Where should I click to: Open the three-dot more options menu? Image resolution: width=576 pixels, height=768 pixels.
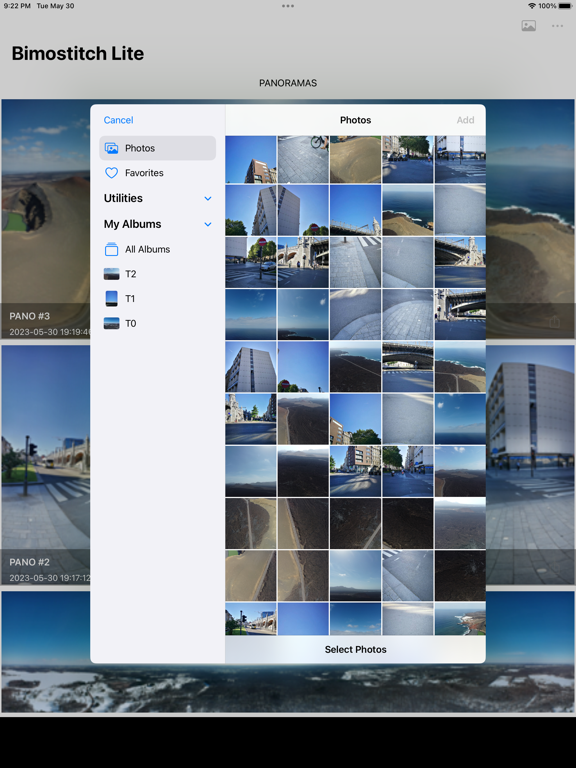[557, 26]
